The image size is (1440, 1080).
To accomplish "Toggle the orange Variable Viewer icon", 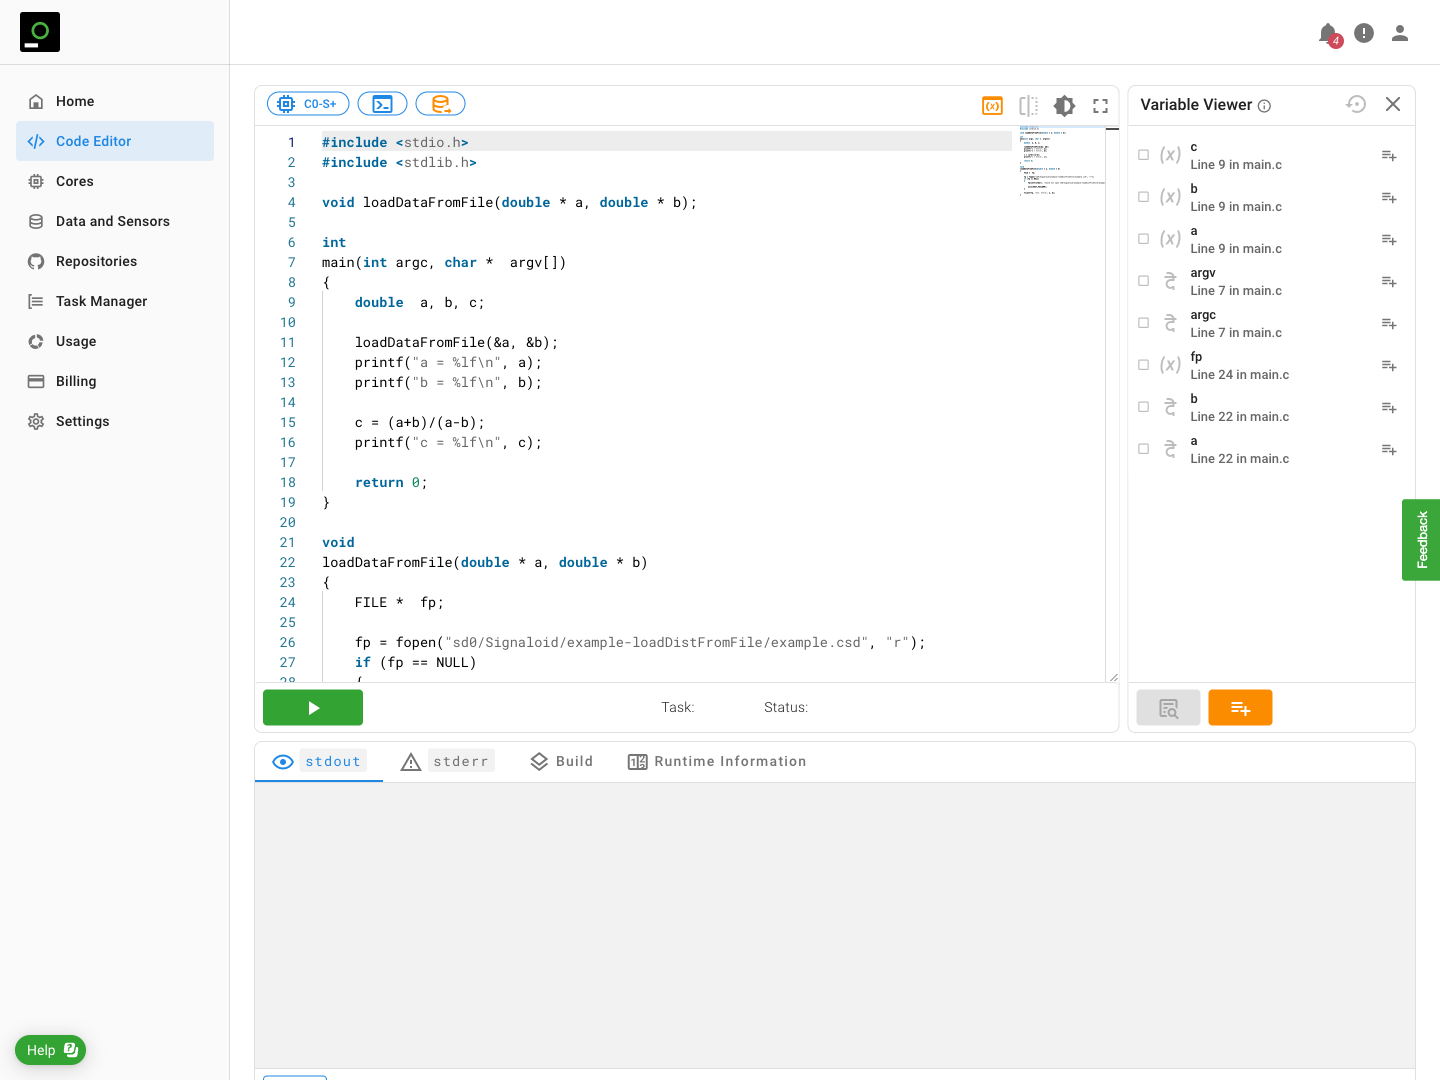I will coord(992,106).
